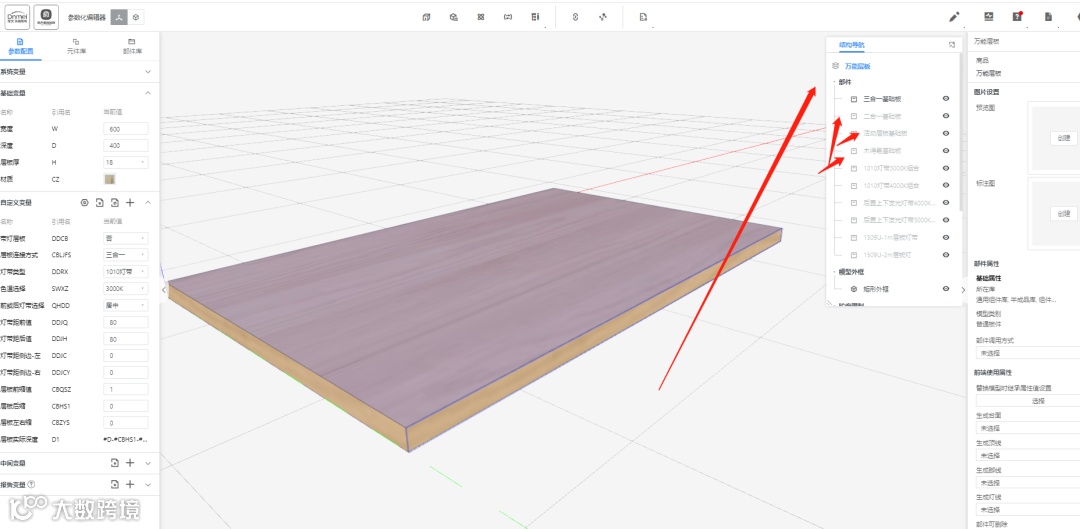Collapse the right panel with arrow handle

(x=963, y=290)
